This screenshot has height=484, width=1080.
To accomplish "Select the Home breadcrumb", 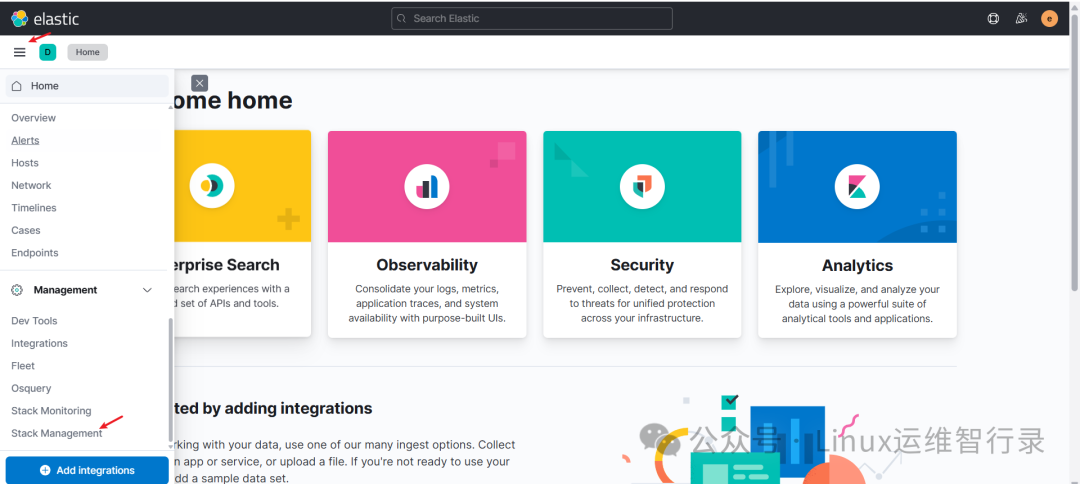I will point(87,52).
